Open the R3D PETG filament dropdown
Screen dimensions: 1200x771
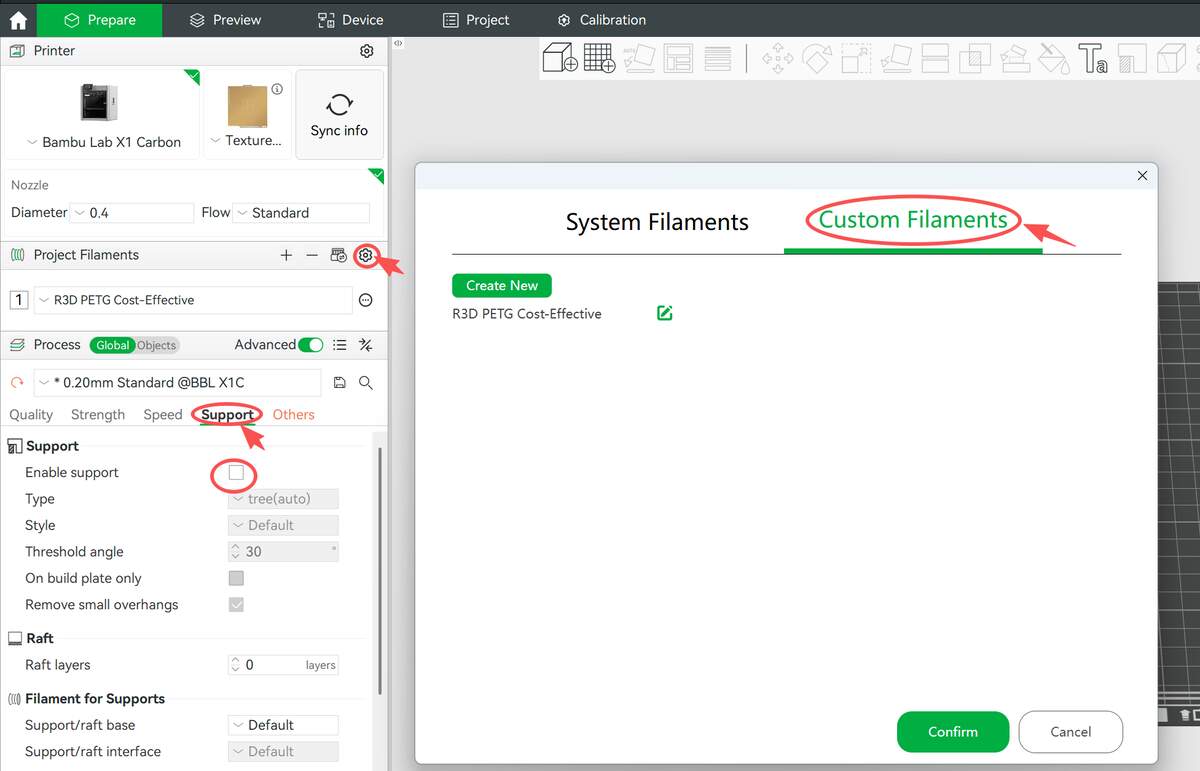(193, 300)
